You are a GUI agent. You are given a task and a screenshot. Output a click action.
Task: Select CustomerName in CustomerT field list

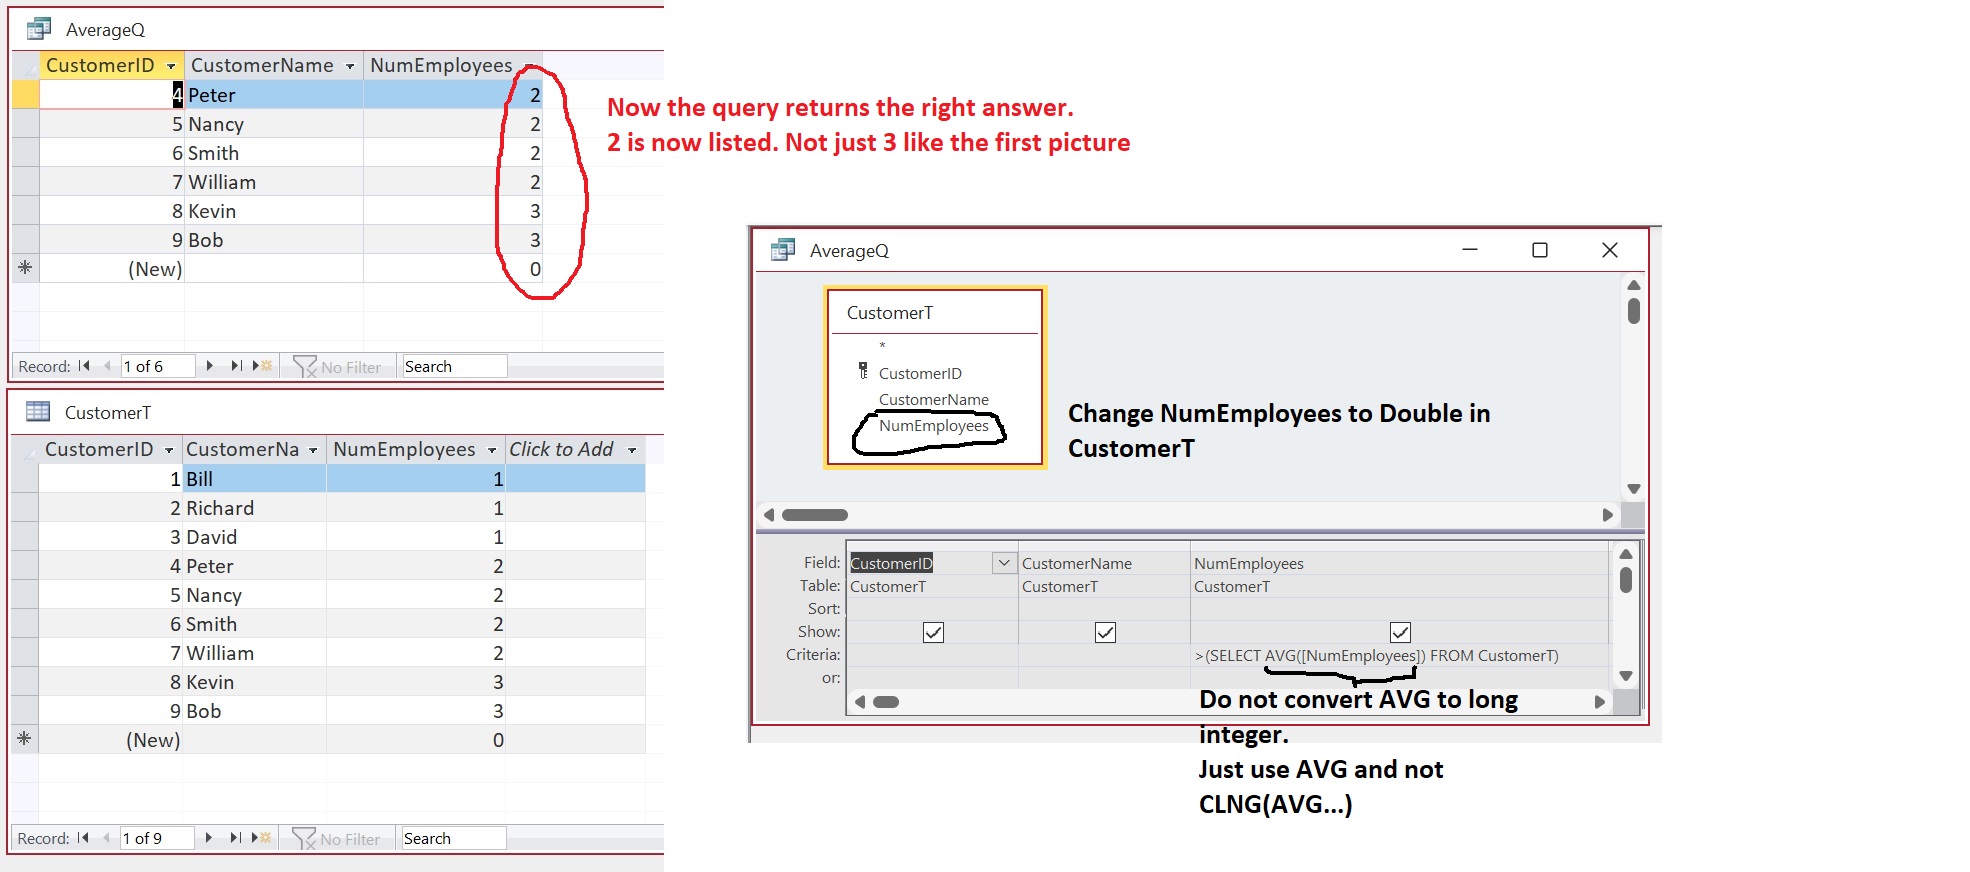tap(934, 399)
